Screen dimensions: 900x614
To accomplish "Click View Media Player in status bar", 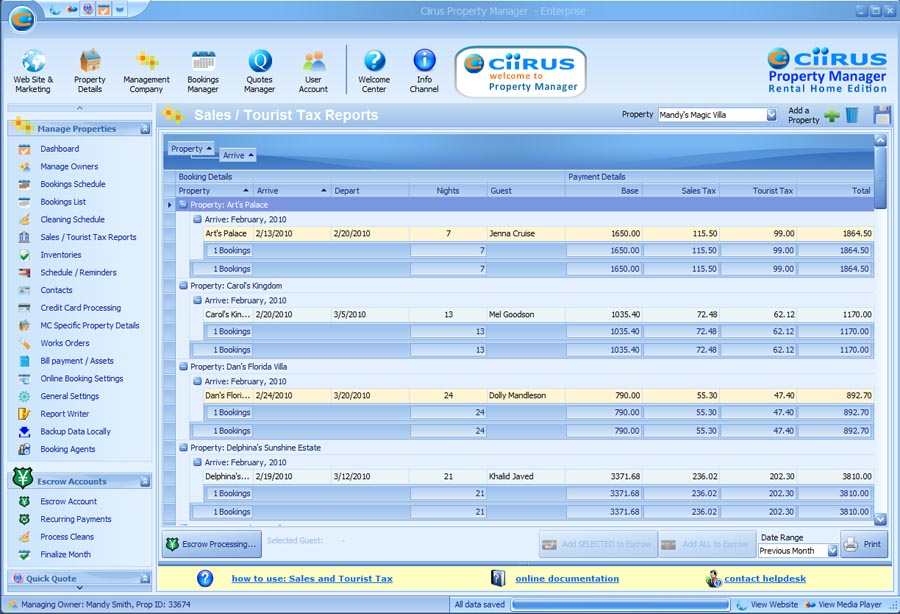I will pyautogui.click(x=844, y=605).
